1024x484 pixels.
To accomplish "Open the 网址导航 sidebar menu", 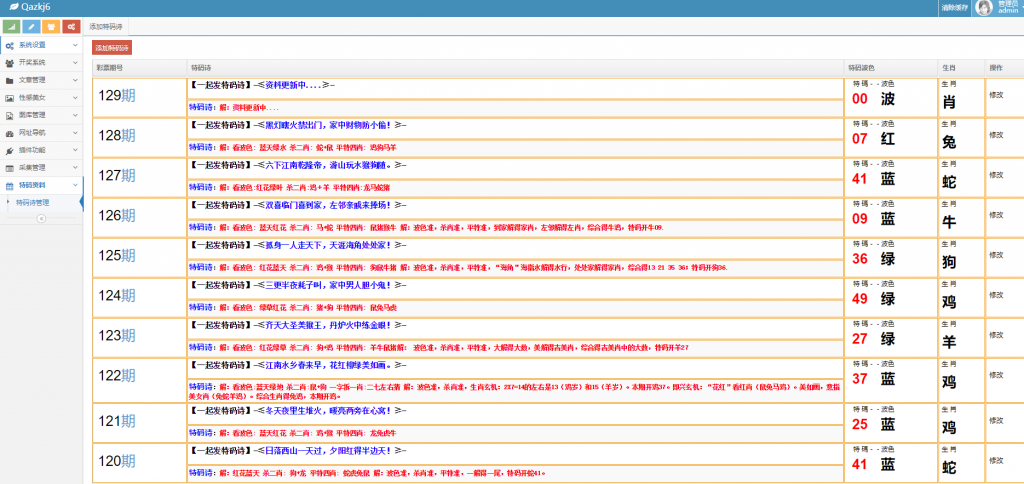I will (40, 132).
